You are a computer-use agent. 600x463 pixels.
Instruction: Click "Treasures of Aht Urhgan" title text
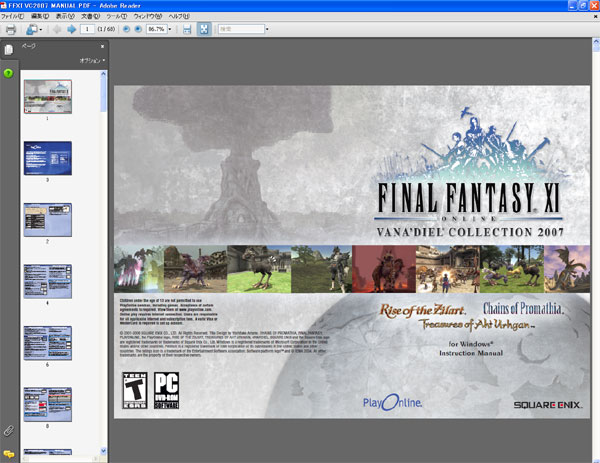[476, 324]
